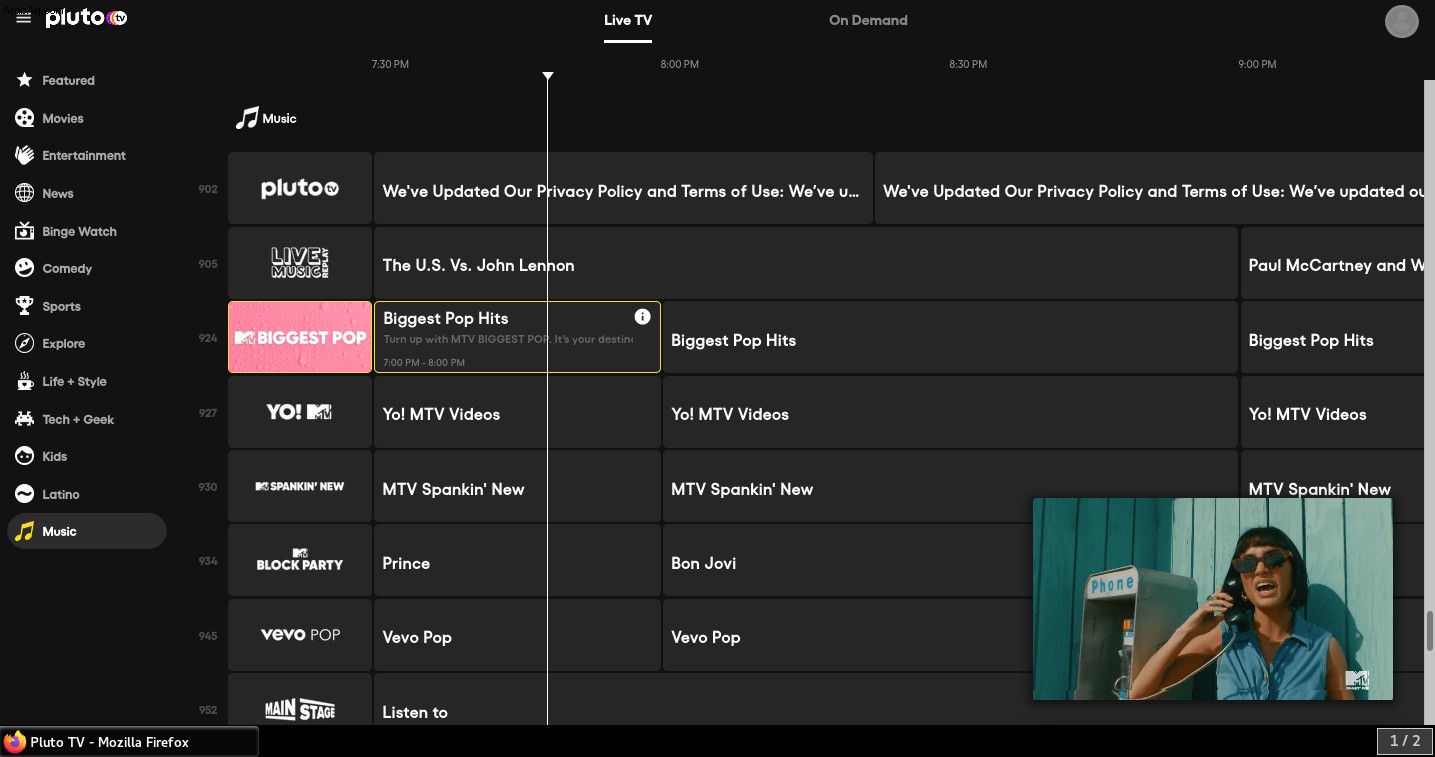
Task: Click the current time marker on timeline
Action: (x=547, y=76)
